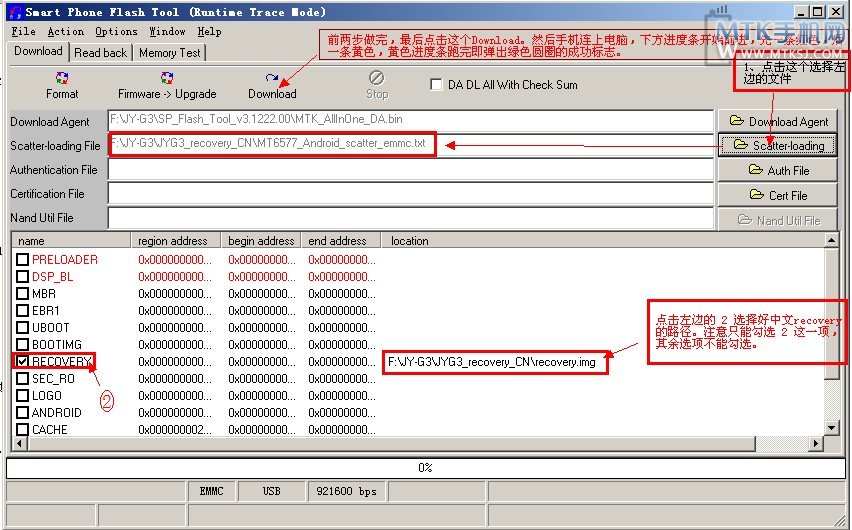The height and width of the screenshot is (530, 852).
Task: Open the Auth File browse button
Action: [778, 170]
